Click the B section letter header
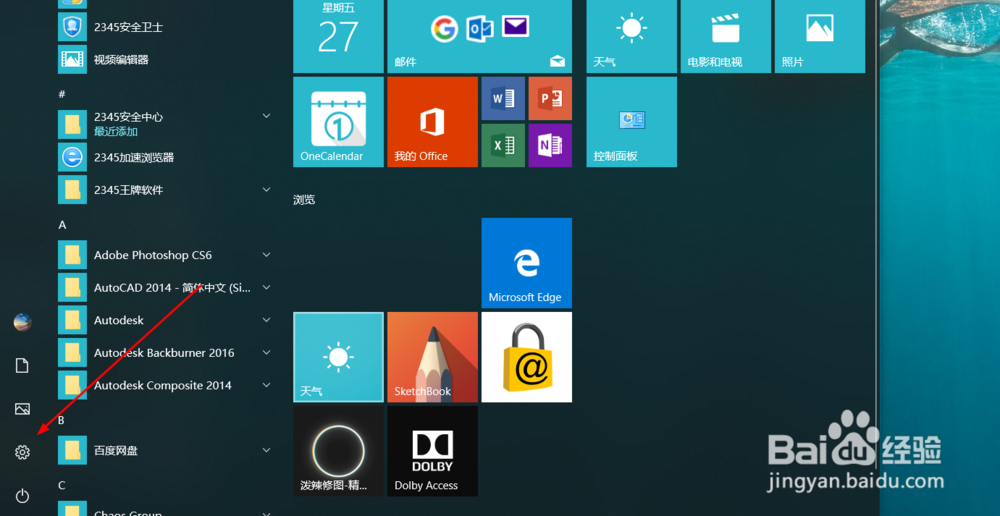The height and width of the screenshot is (516, 1000). pyautogui.click(x=61, y=420)
